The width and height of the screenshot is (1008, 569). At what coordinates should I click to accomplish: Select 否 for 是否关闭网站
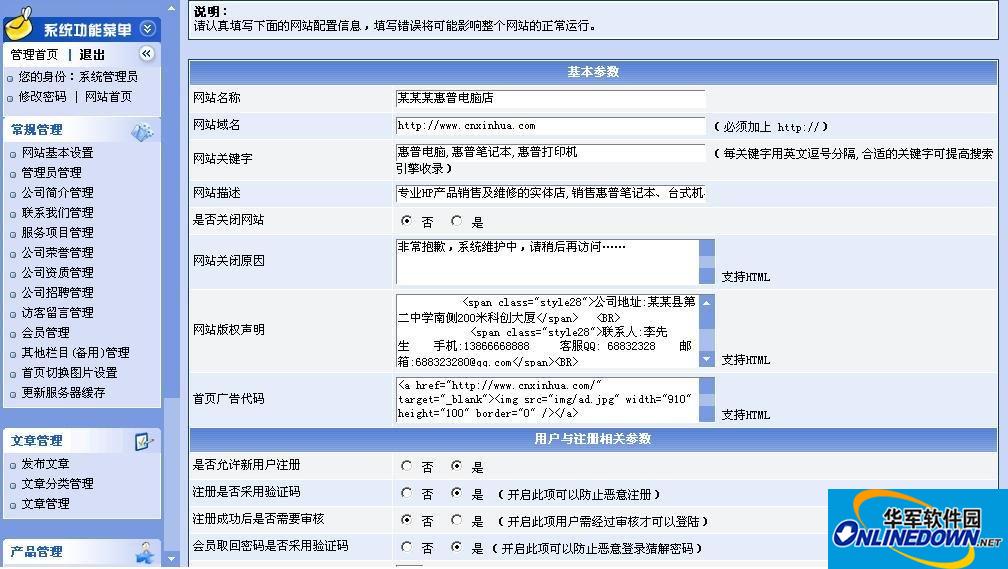click(406, 221)
